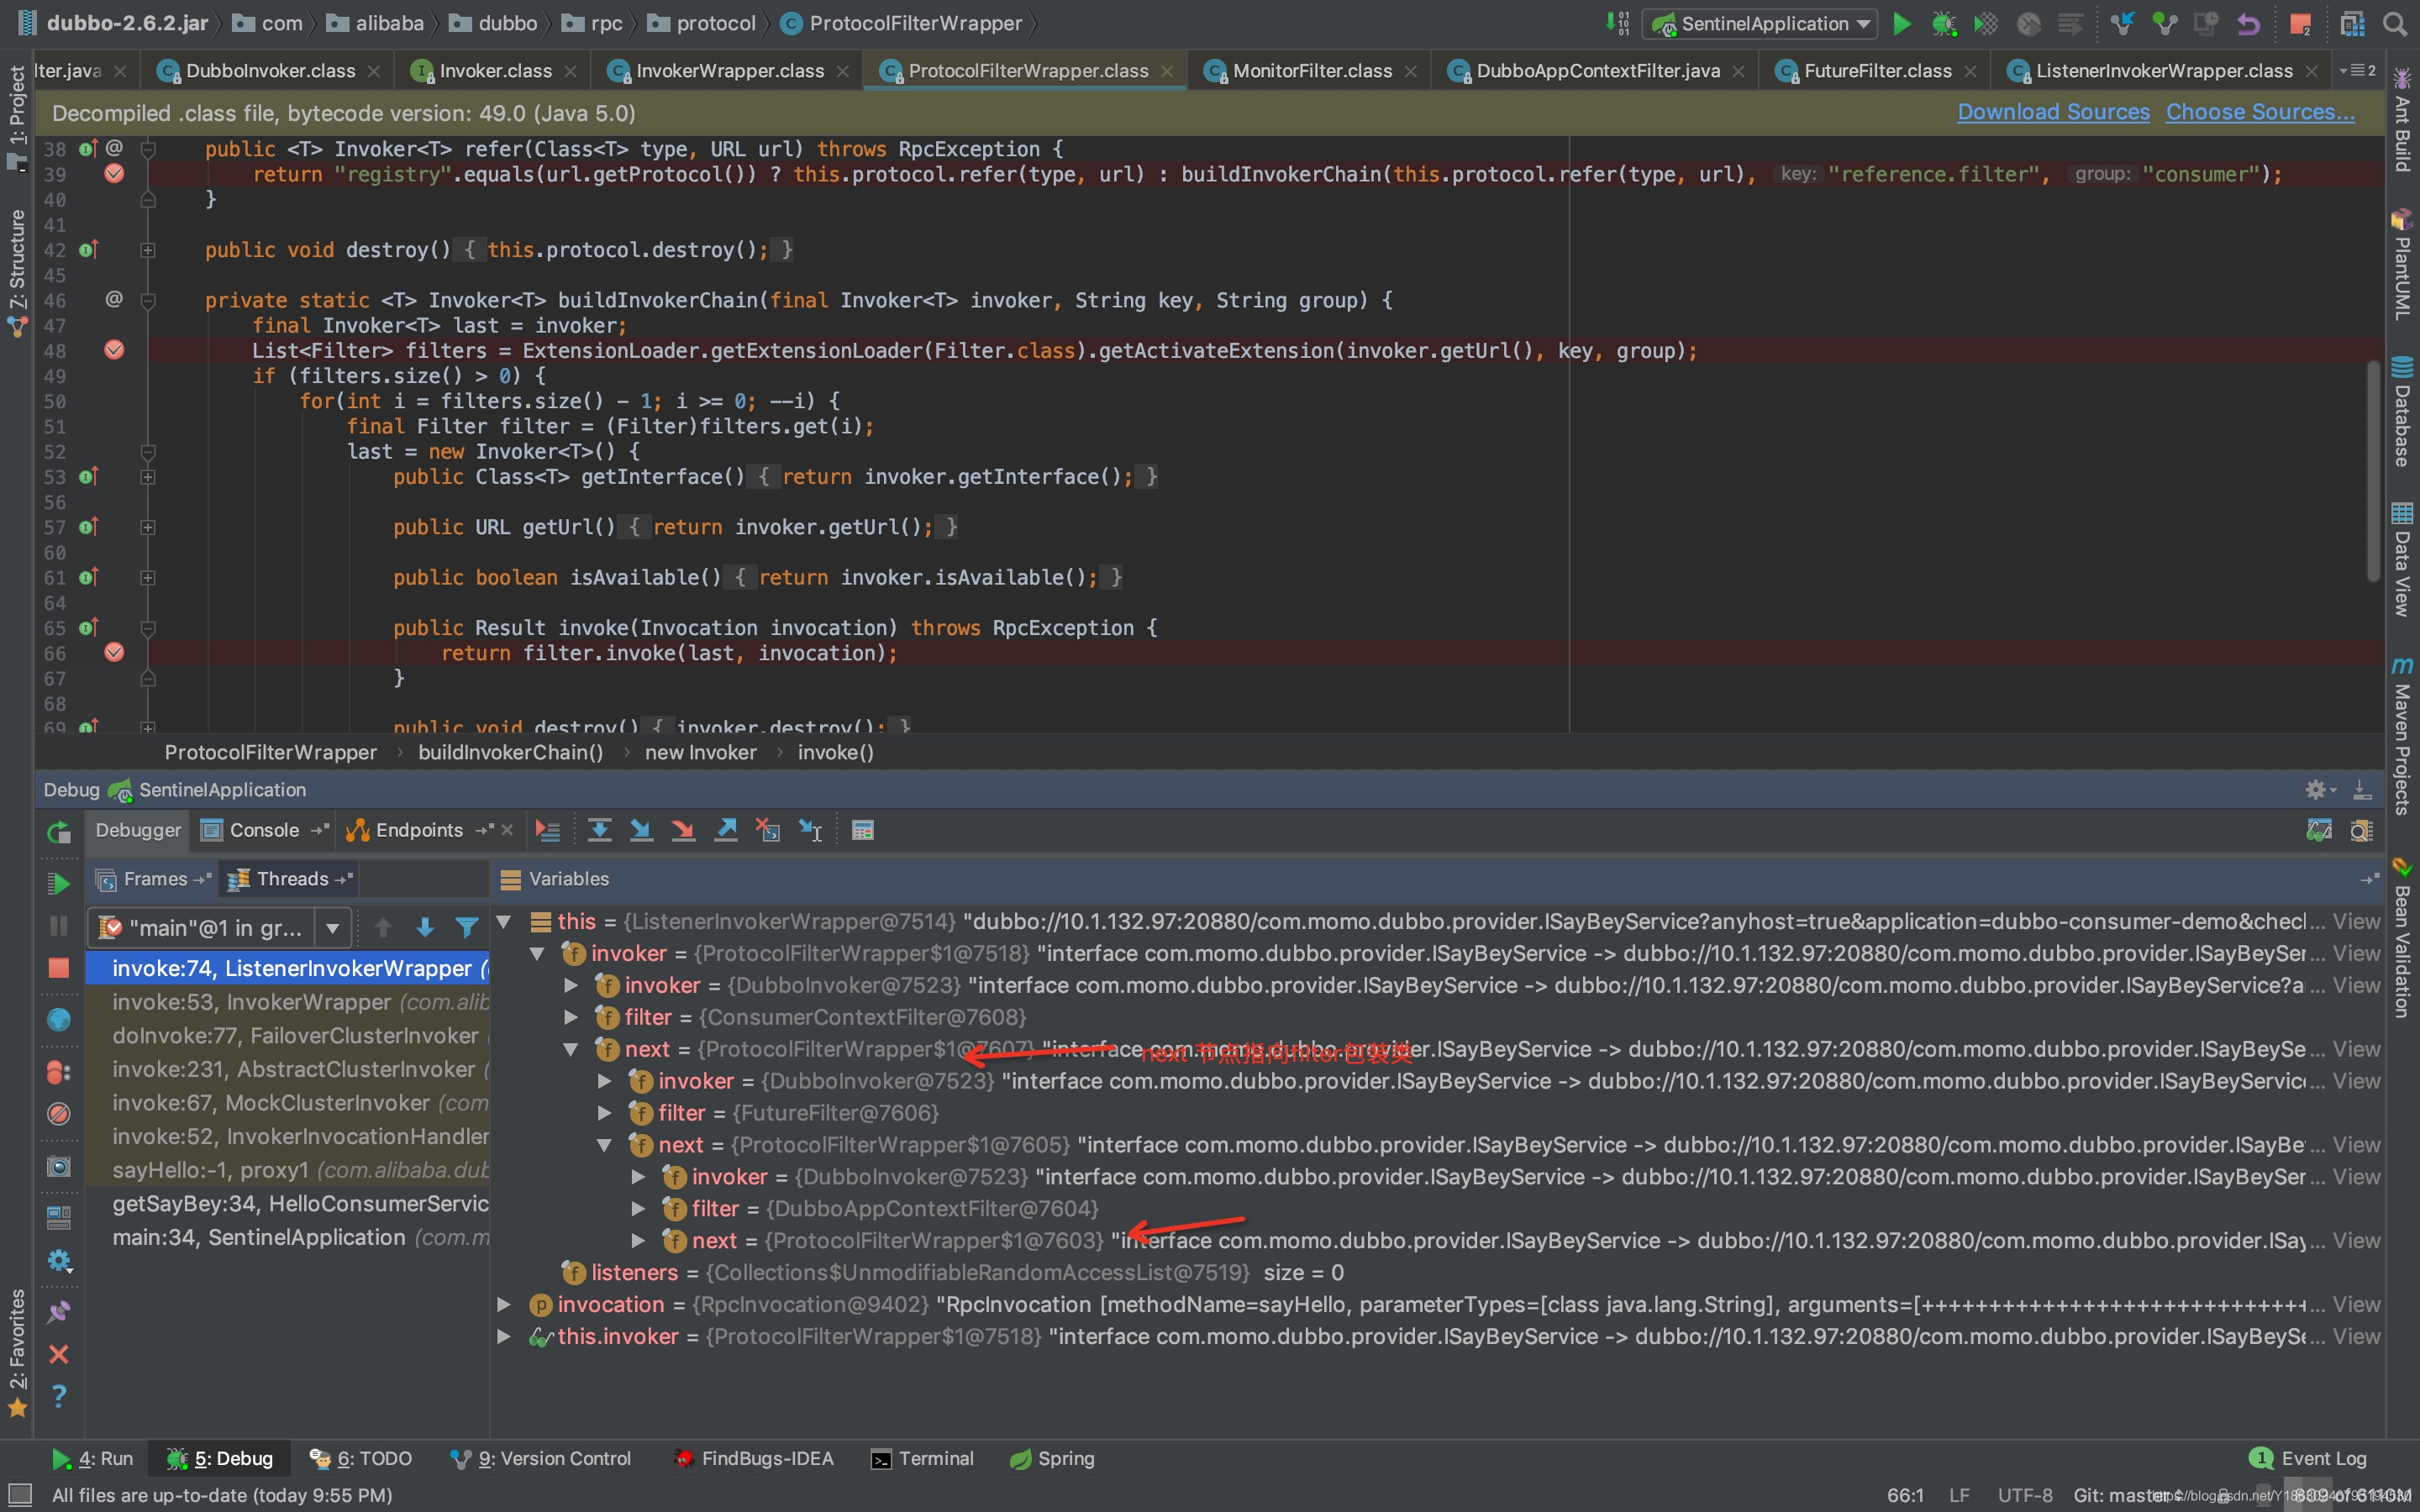Viewport: 2420px width, 1512px height.
Task: Commit changes VCS icon
Action: [x=2164, y=23]
